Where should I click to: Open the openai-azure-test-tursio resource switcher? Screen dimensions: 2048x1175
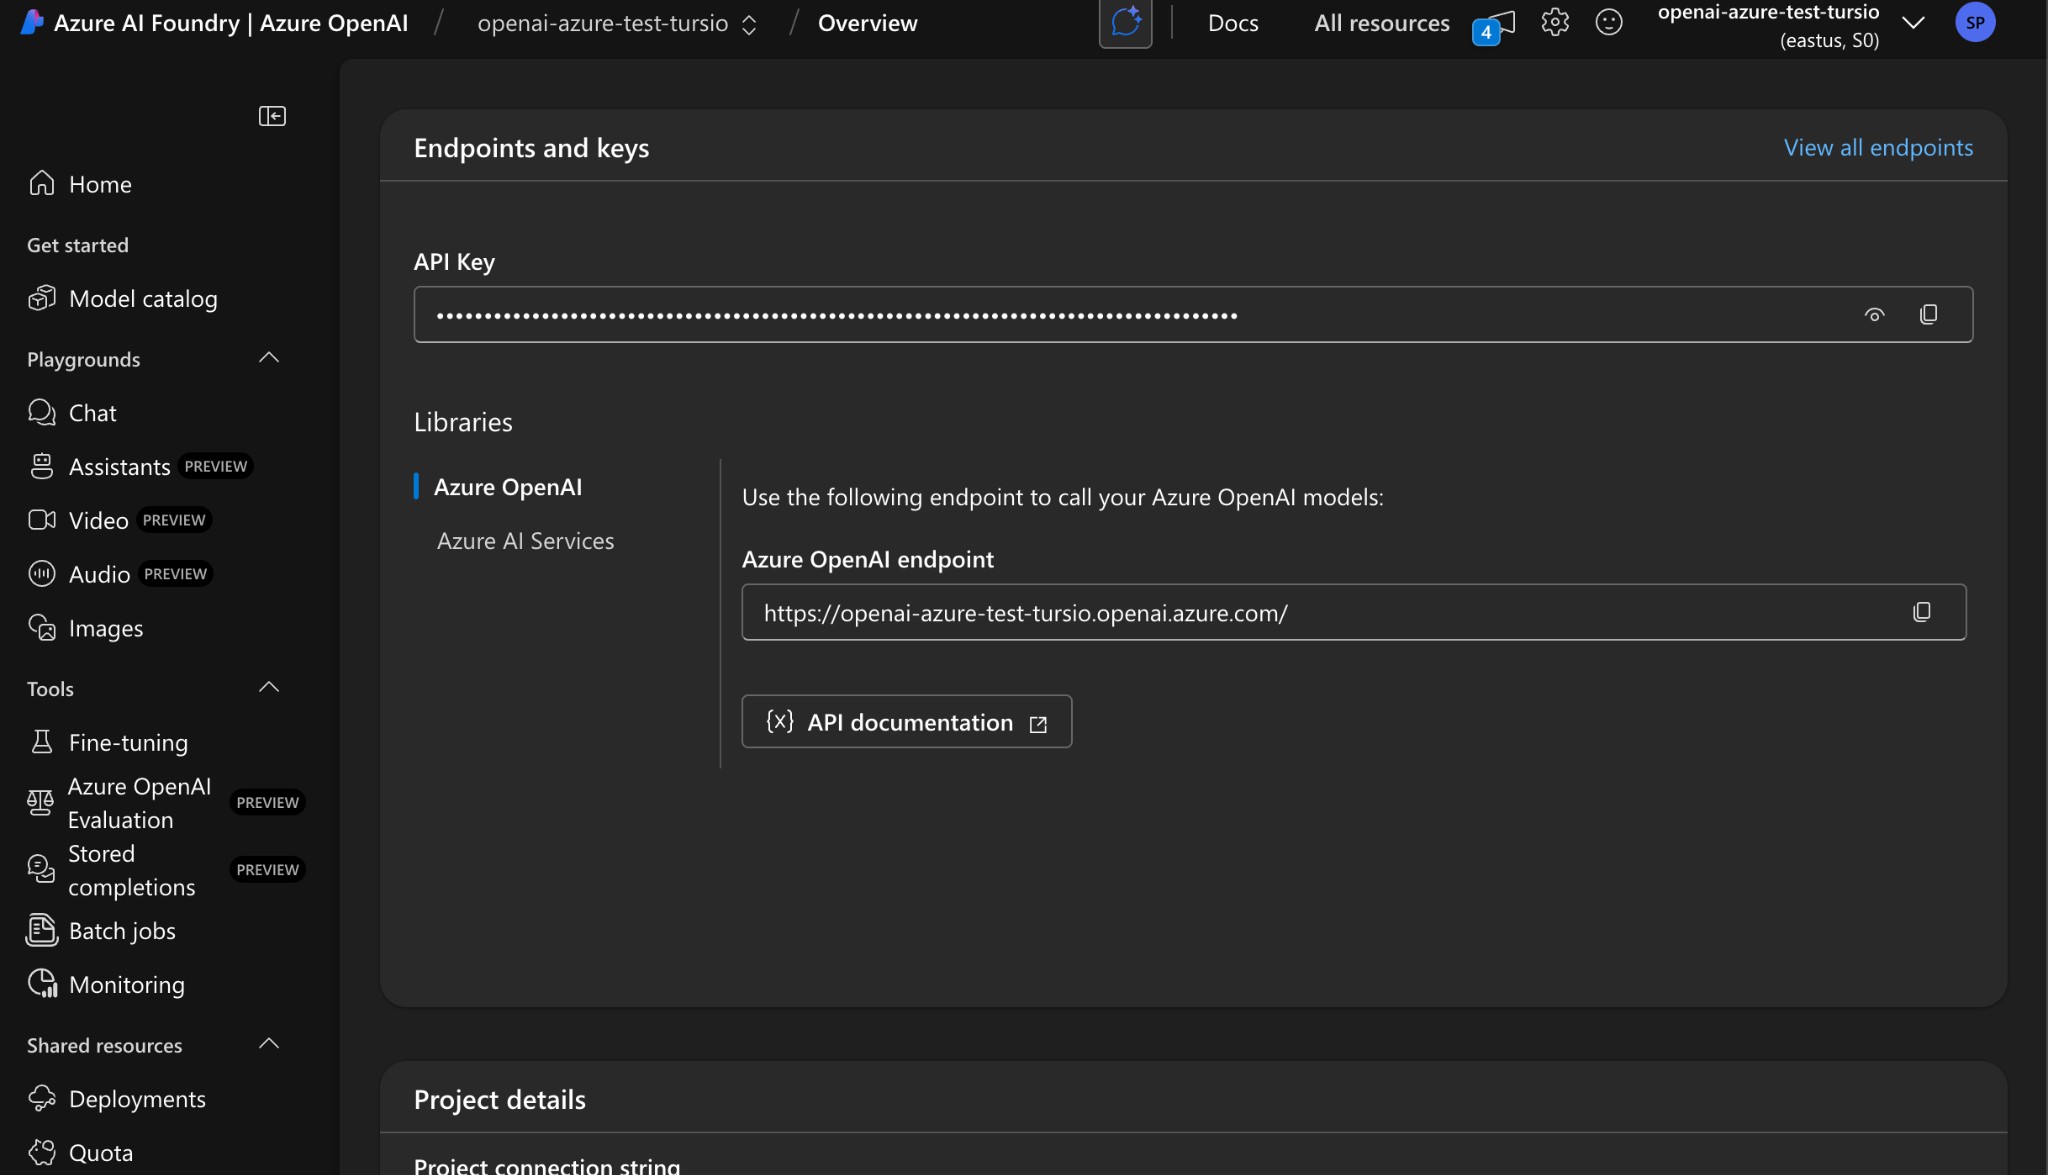point(1913,22)
